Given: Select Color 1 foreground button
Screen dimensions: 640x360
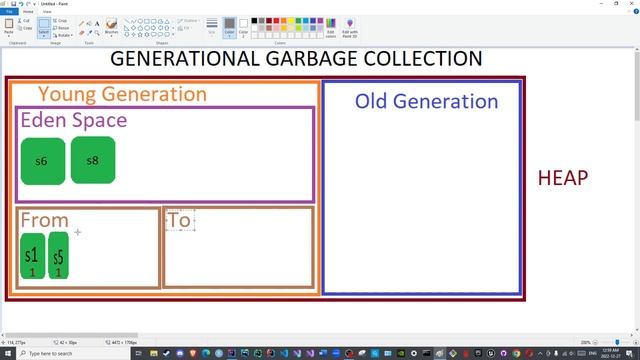Looking at the screenshot, I should tap(229, 28).
